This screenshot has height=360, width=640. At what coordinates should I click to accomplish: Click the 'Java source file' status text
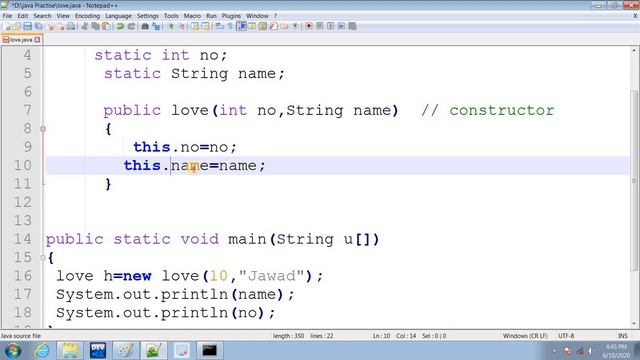(x=21, y=336)
